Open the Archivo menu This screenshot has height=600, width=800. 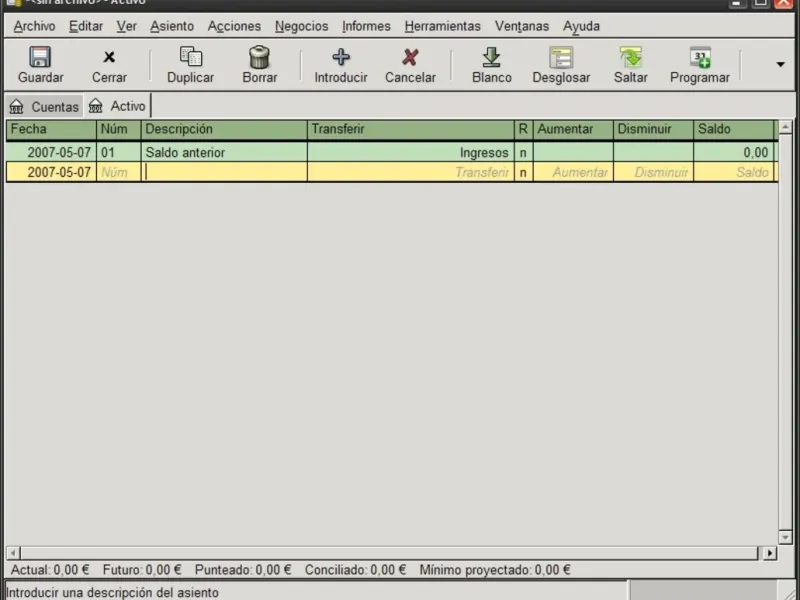pyautogui.click(x=34, y=26)
